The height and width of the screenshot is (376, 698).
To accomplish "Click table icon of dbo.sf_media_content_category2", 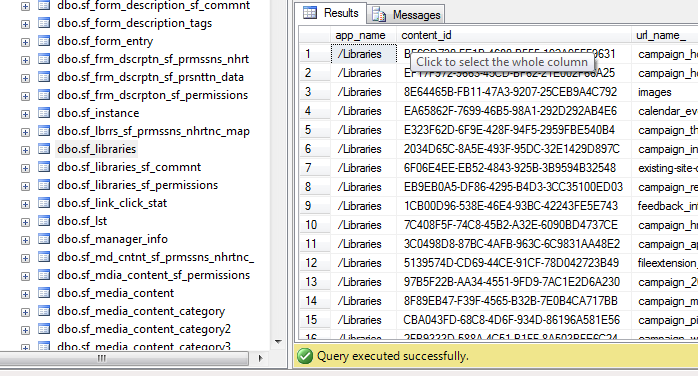I will click(44, 329).
